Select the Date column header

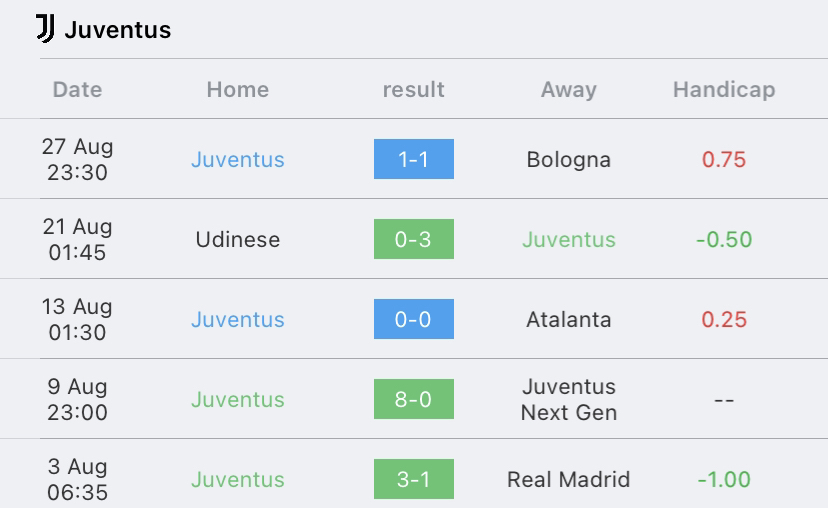point(77,89)
